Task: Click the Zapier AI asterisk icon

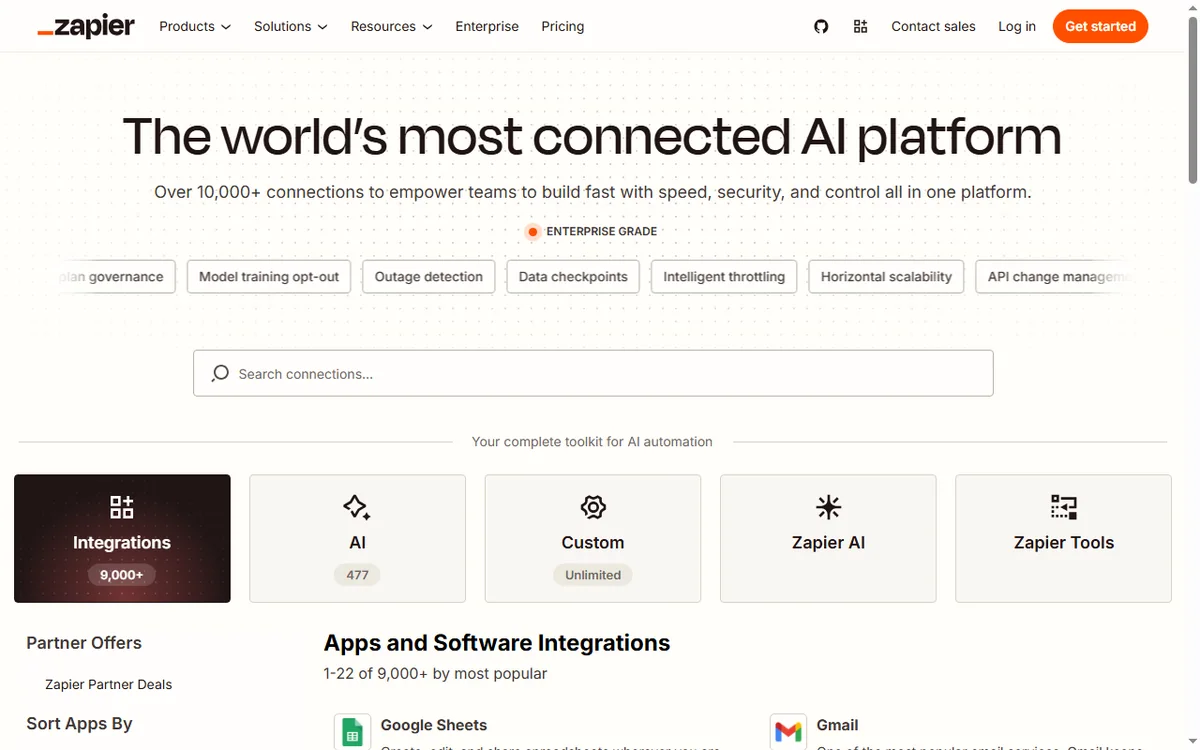Action: click(x=828, y=507)
